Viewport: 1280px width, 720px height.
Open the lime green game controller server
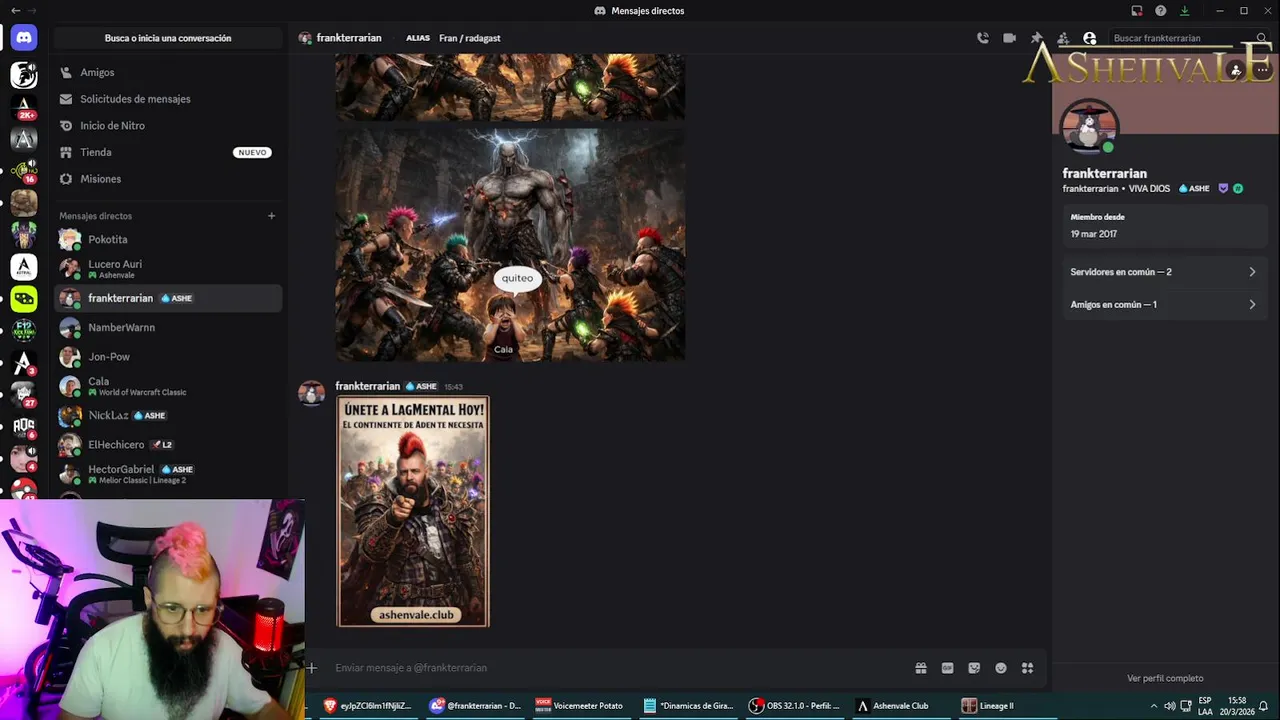tap(24, 299)
